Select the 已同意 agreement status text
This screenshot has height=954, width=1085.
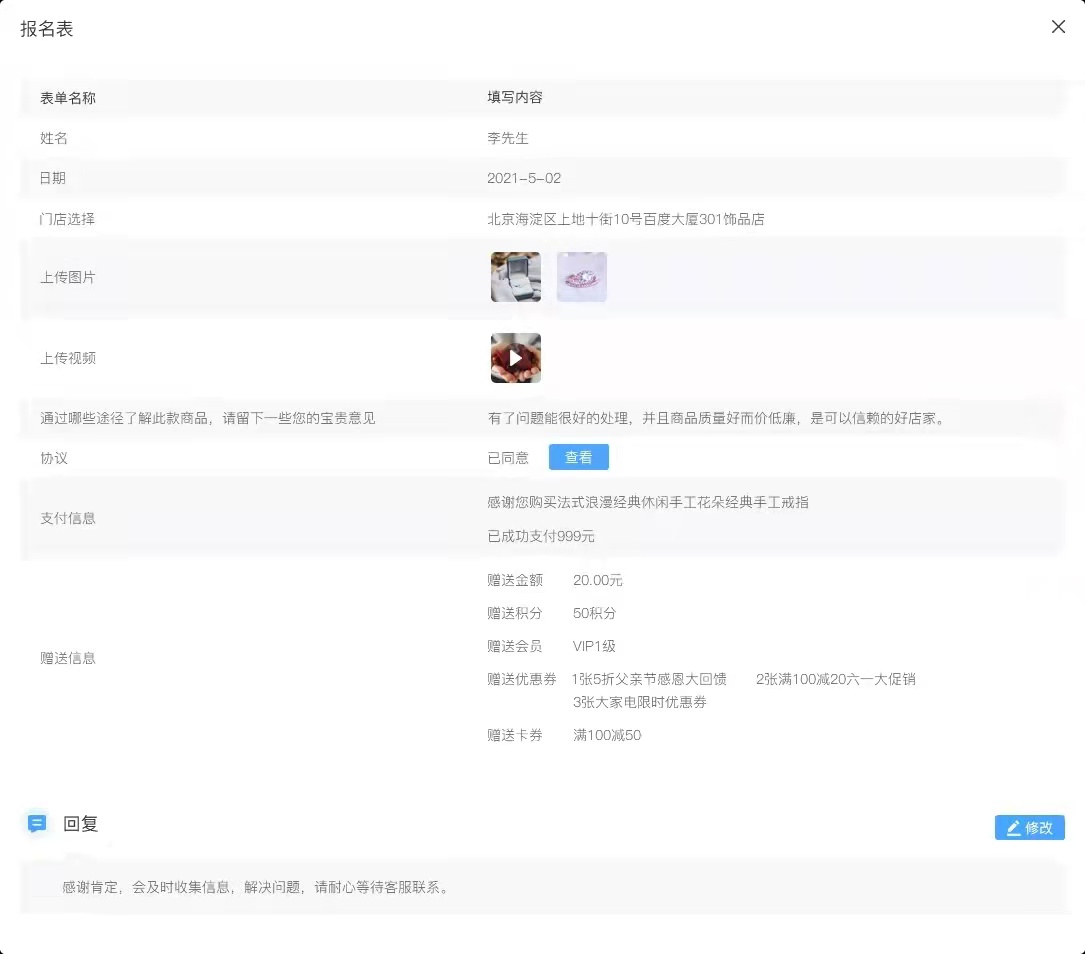pos(506,457)
